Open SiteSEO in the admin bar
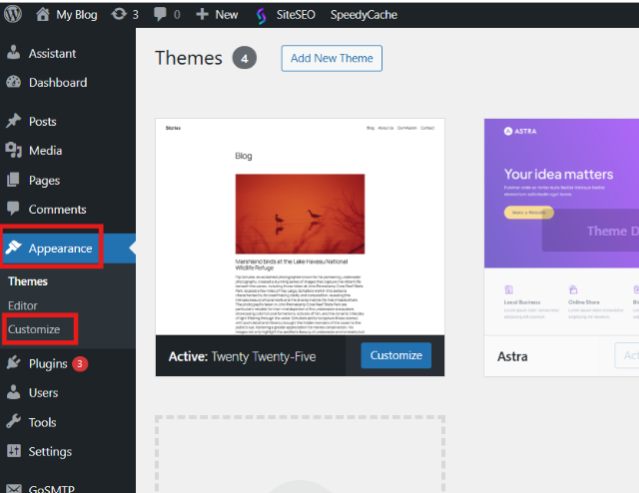The height and width of the screenshot is (493, 639). 295,15
